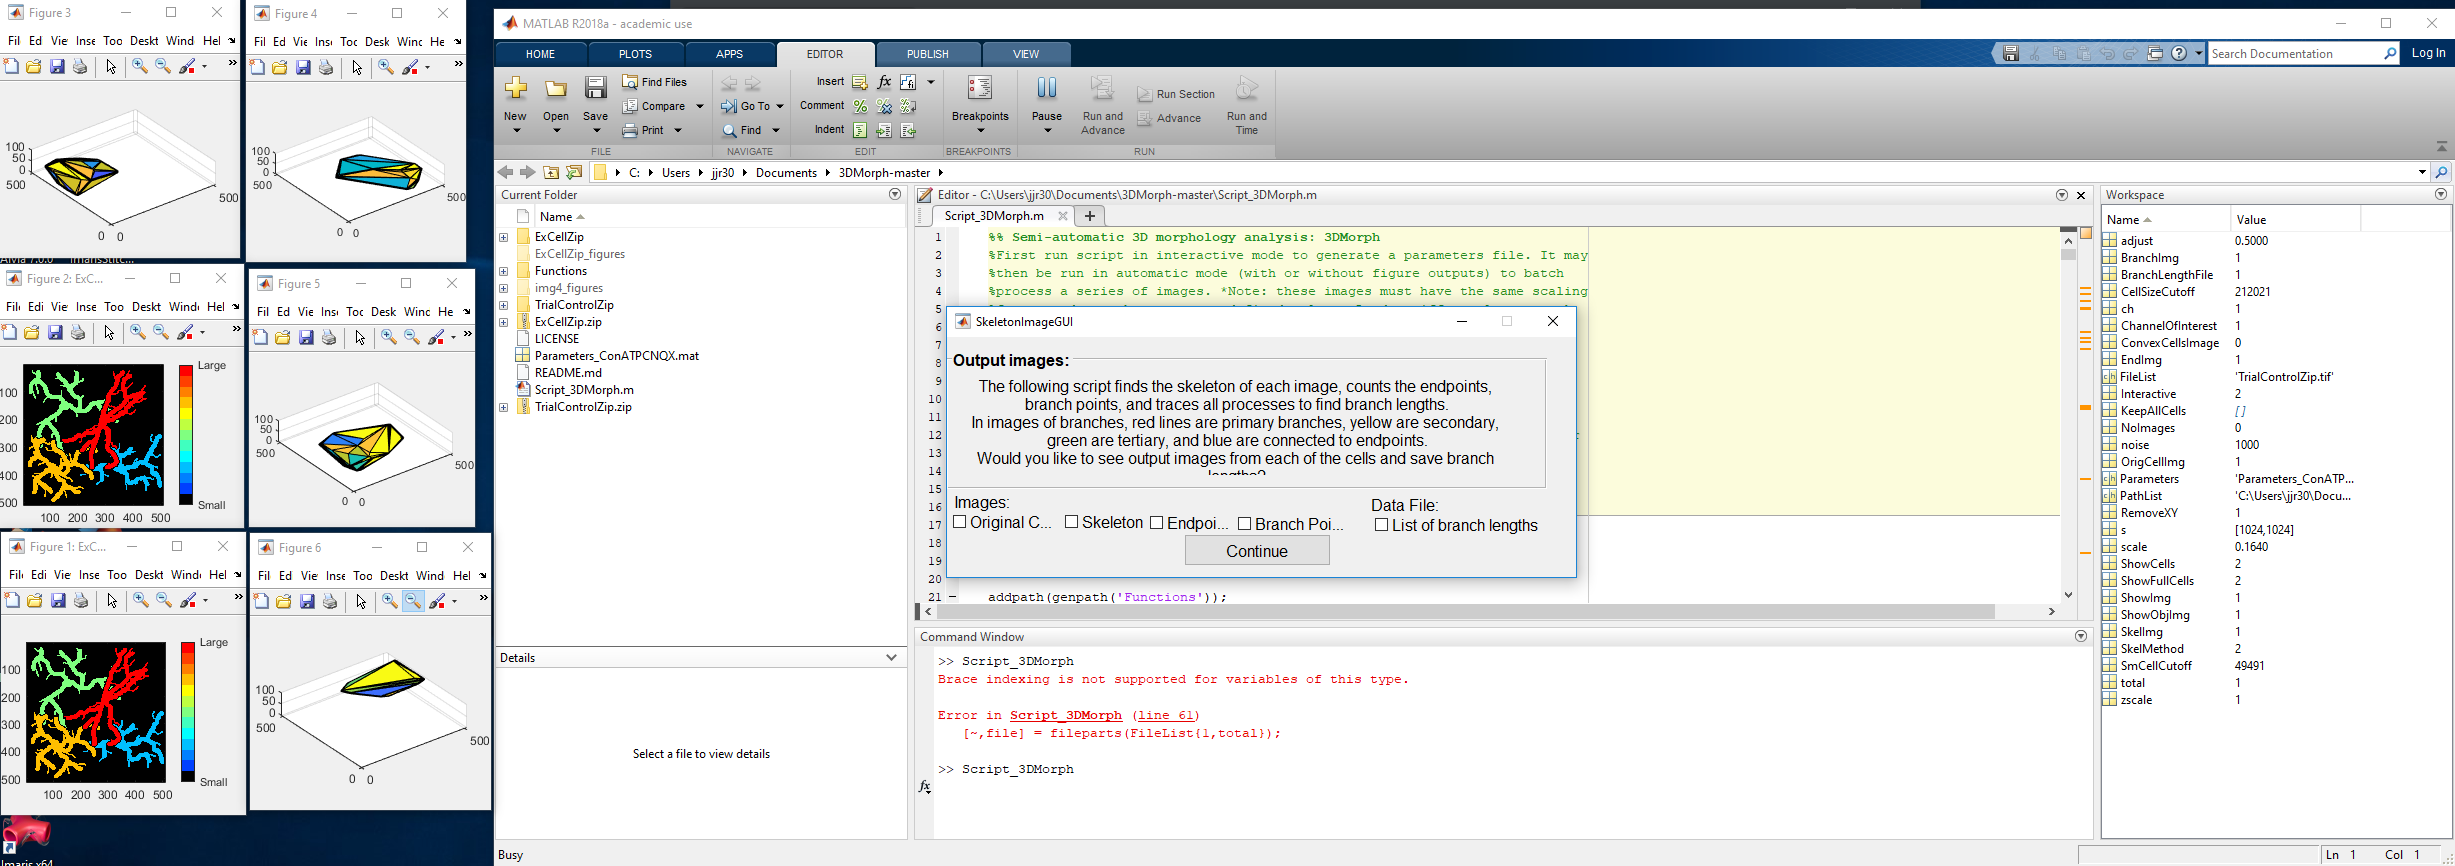Click the Print icon in EDITOR ribbon
The height and width of the screenshot is (866, 2455).
[x=630, y=130]
